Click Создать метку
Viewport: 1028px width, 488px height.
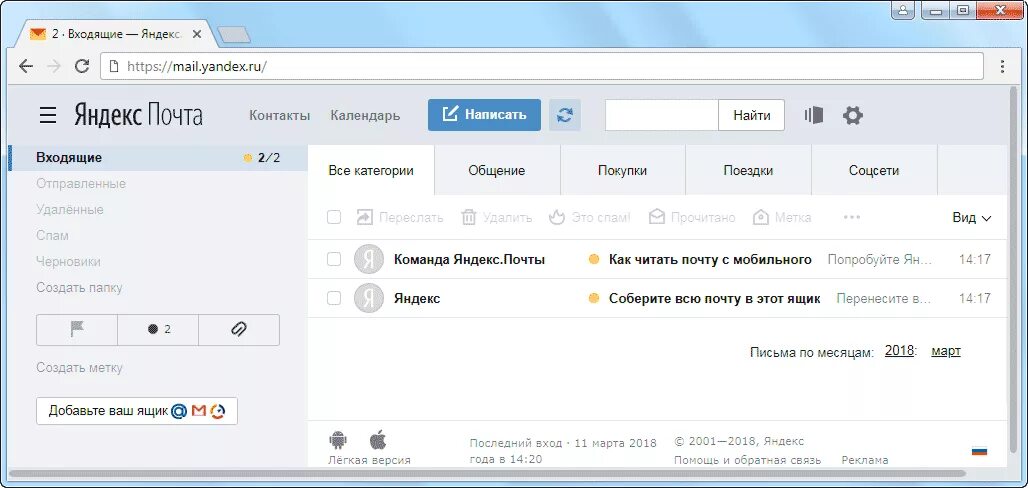[x=79, y=368]
